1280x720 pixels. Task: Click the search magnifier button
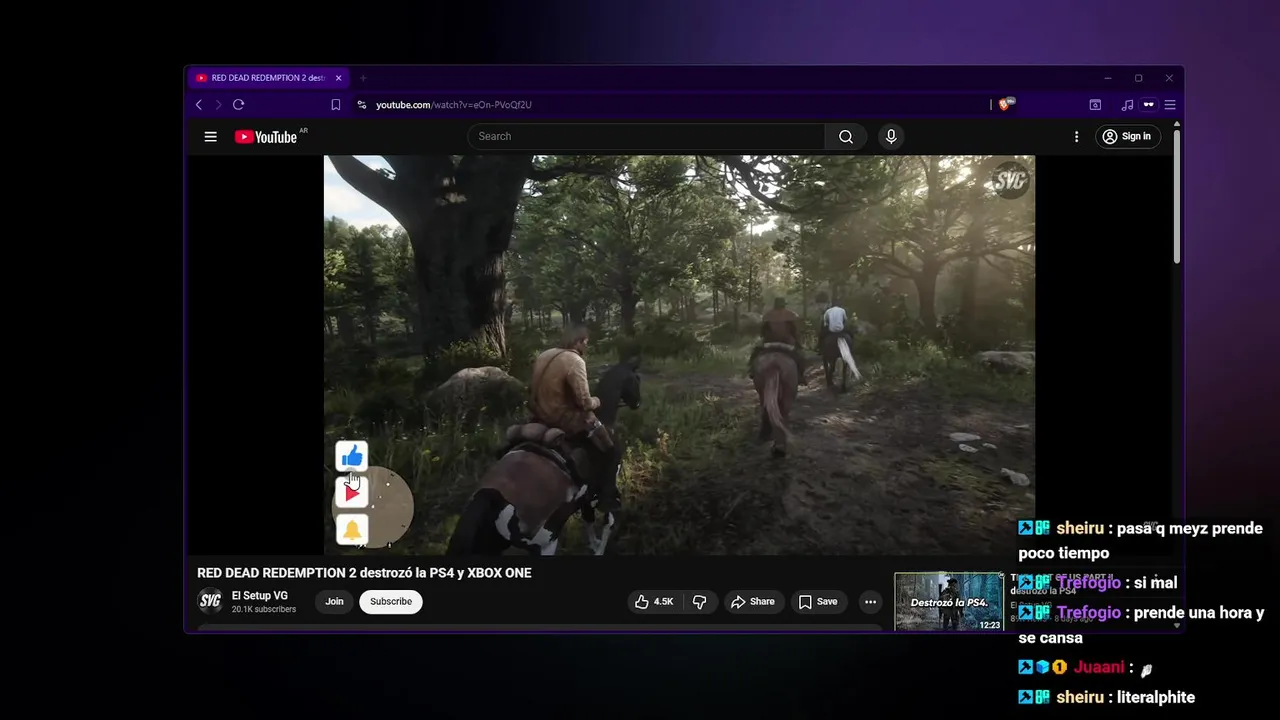pyautogui.click(x=846, y=137)
